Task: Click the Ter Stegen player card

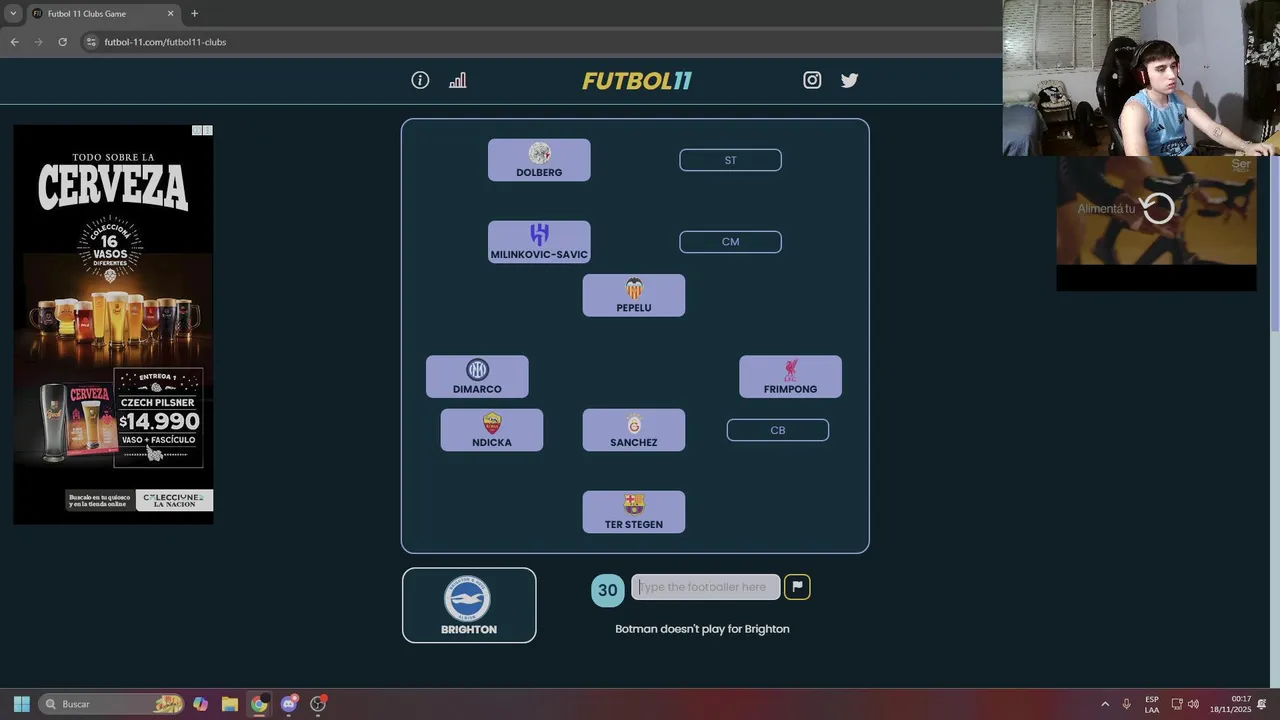Action: tap(634, 512)
